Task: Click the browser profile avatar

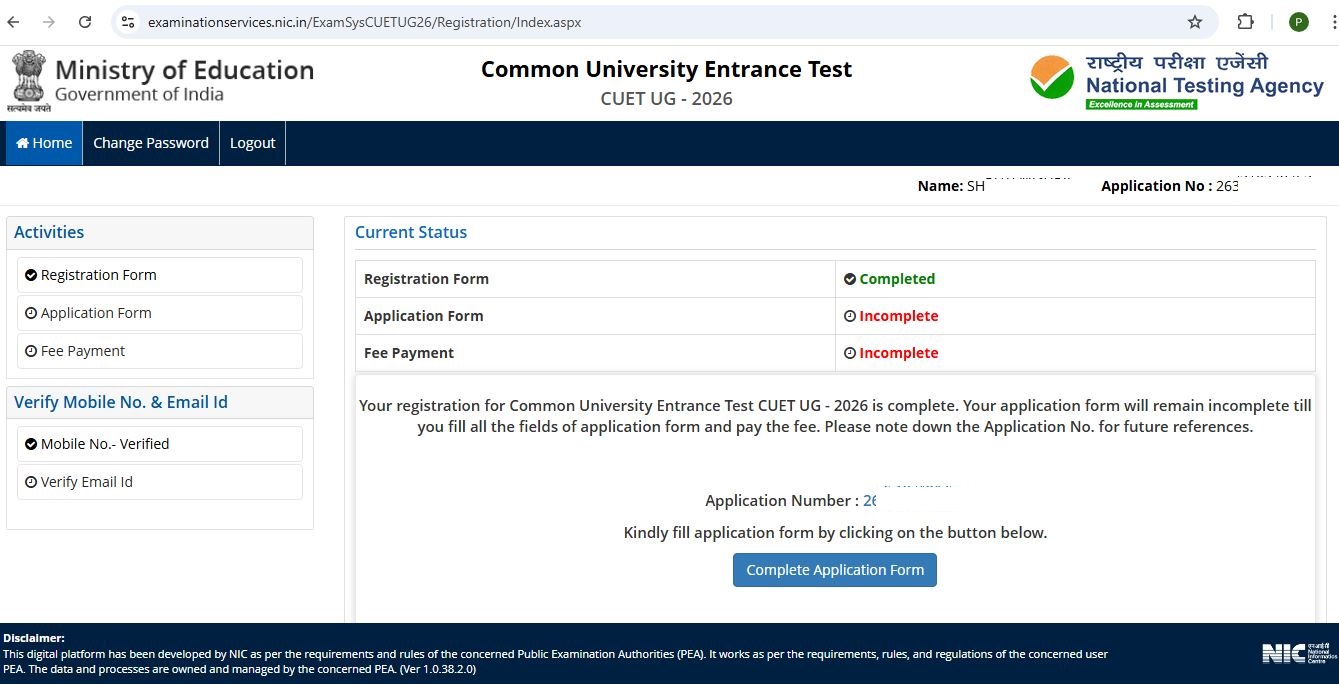Action: (1297, 21)
